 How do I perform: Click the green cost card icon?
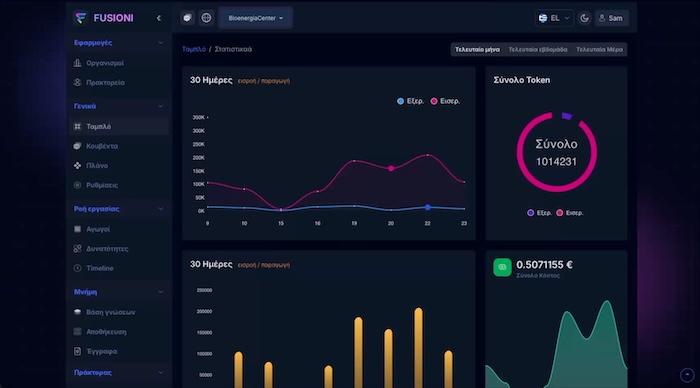click(502, 267)
